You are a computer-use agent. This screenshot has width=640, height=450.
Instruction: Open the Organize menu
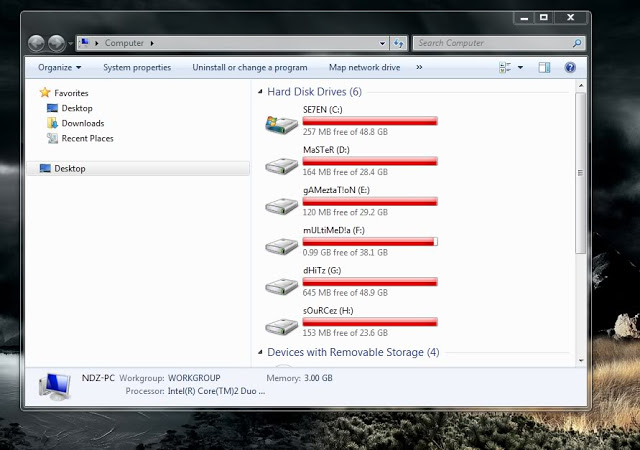[x=59, y=67]
